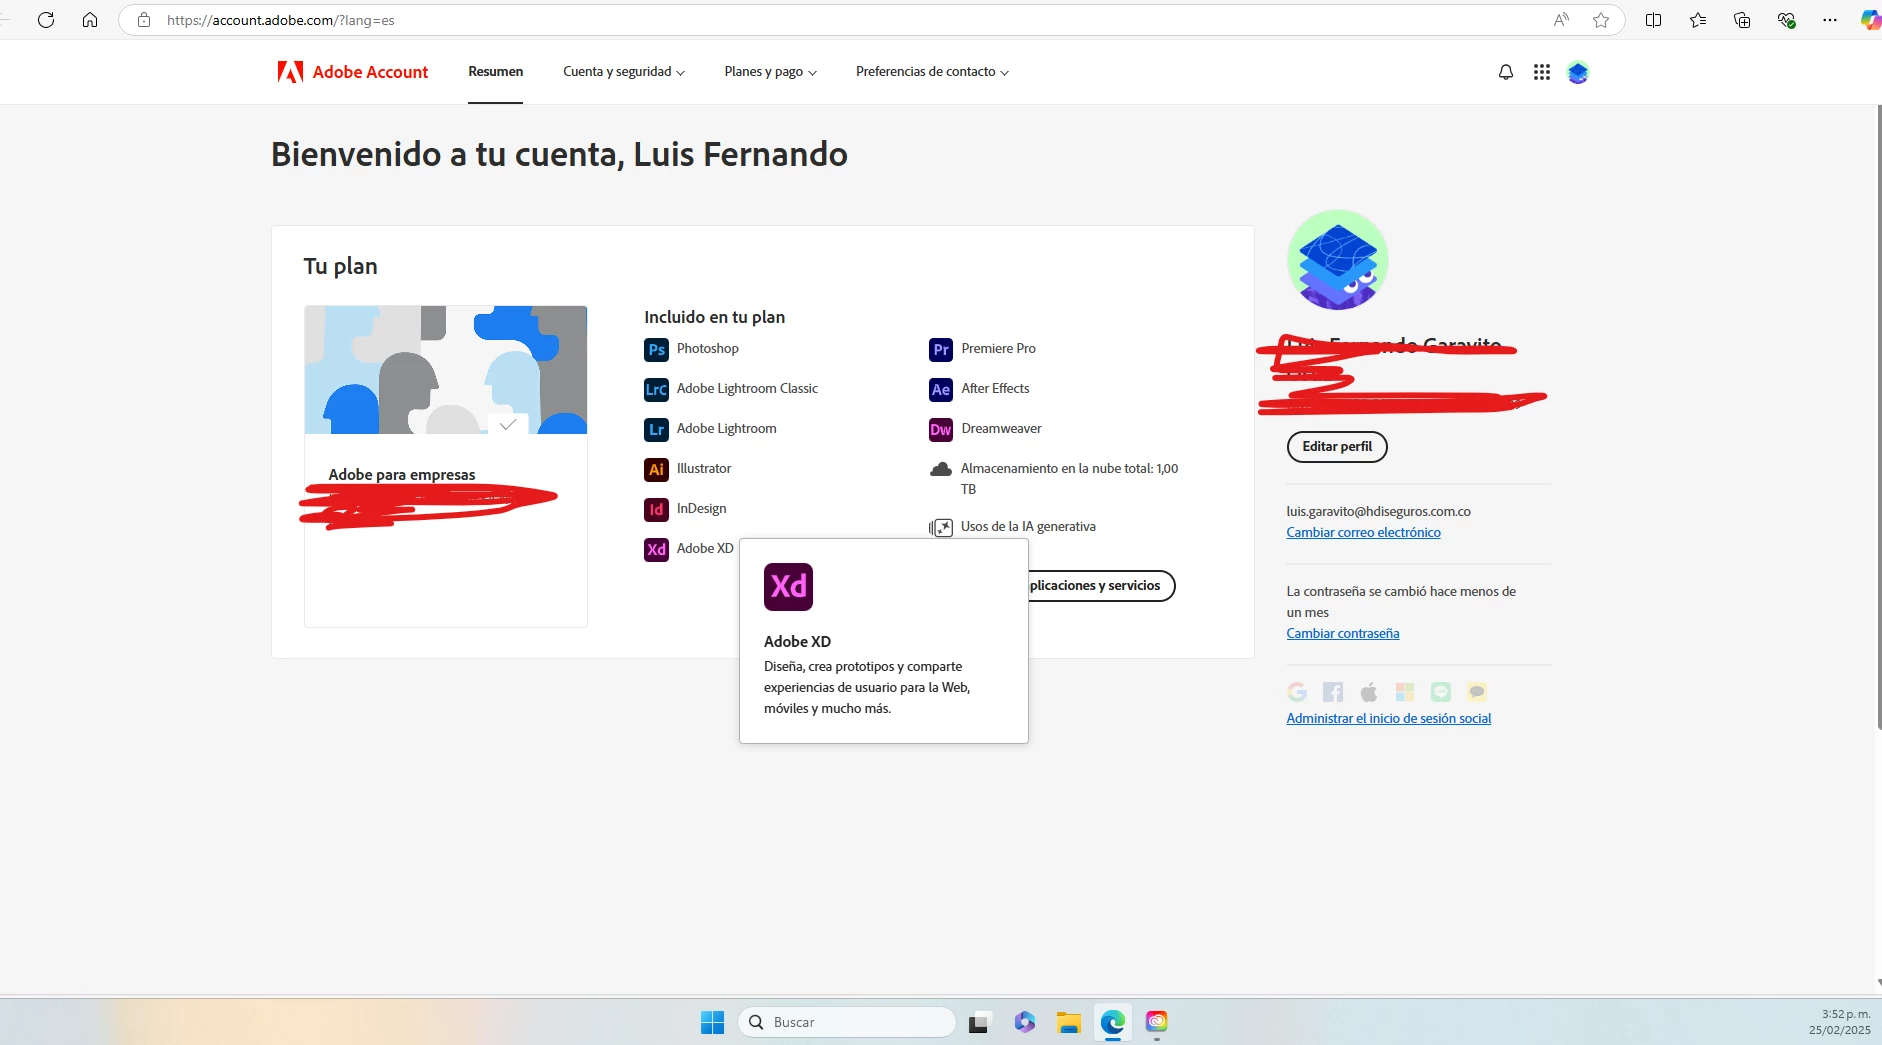
Task: Click the Microsoft social sign-in icon
Action: click(x=1405, y=692)
